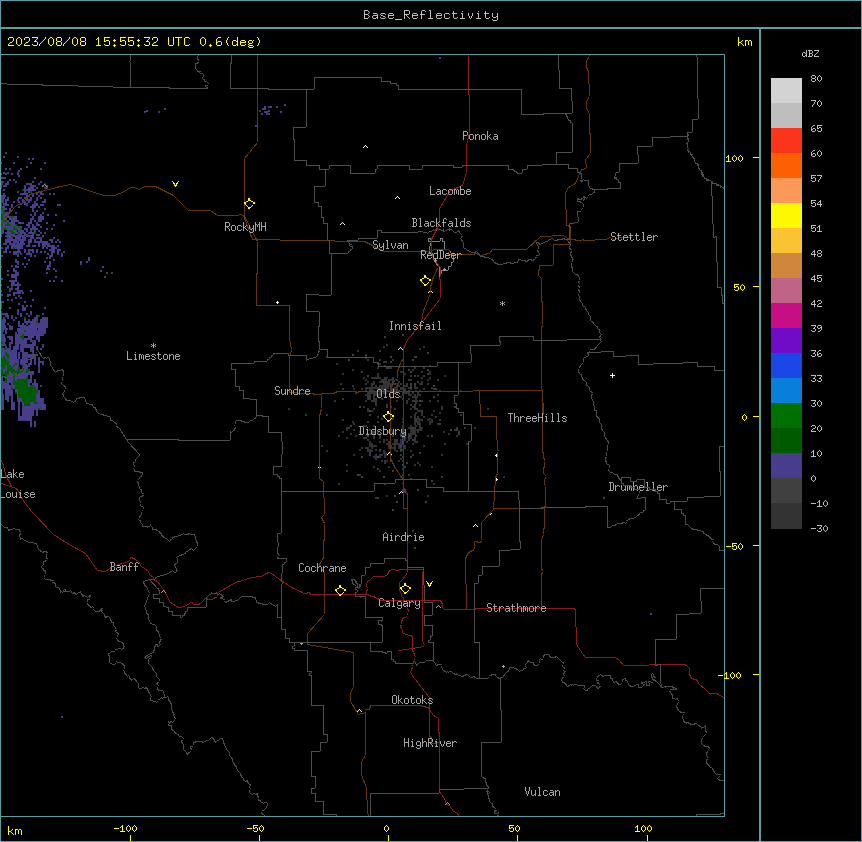Screen dimensions: 862x842
Task: Click the Drumheller label
Action: (638, 487)
